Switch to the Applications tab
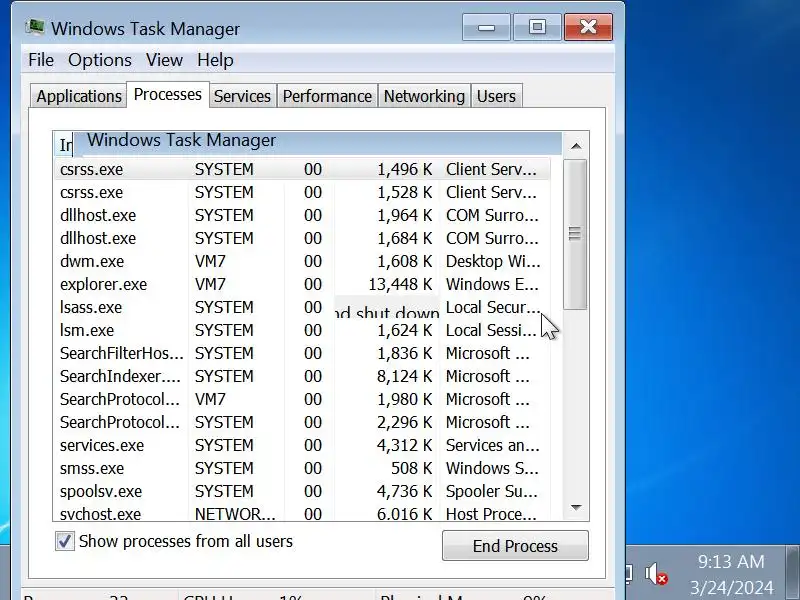 coord(79,96)
